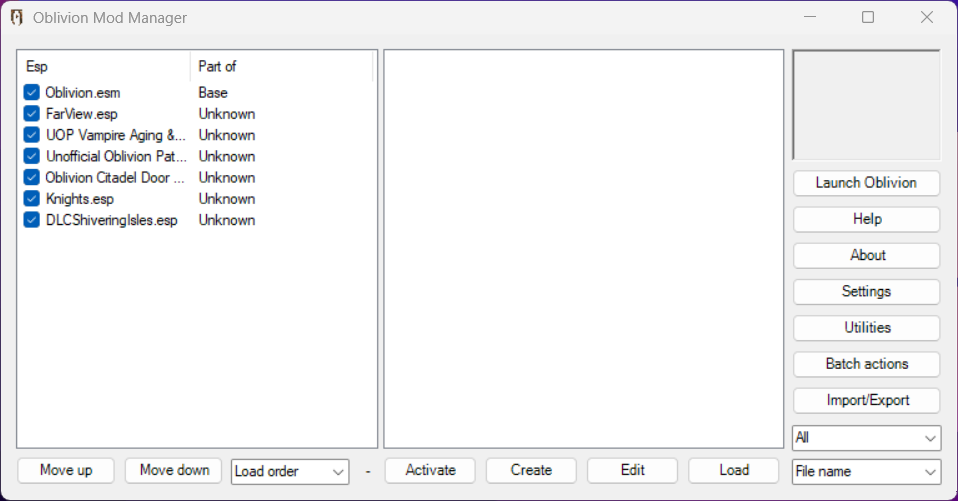Select the FarView.esp row name
Image resolution: width=958 pixels, height=501 pixels.
pos(81,114)
